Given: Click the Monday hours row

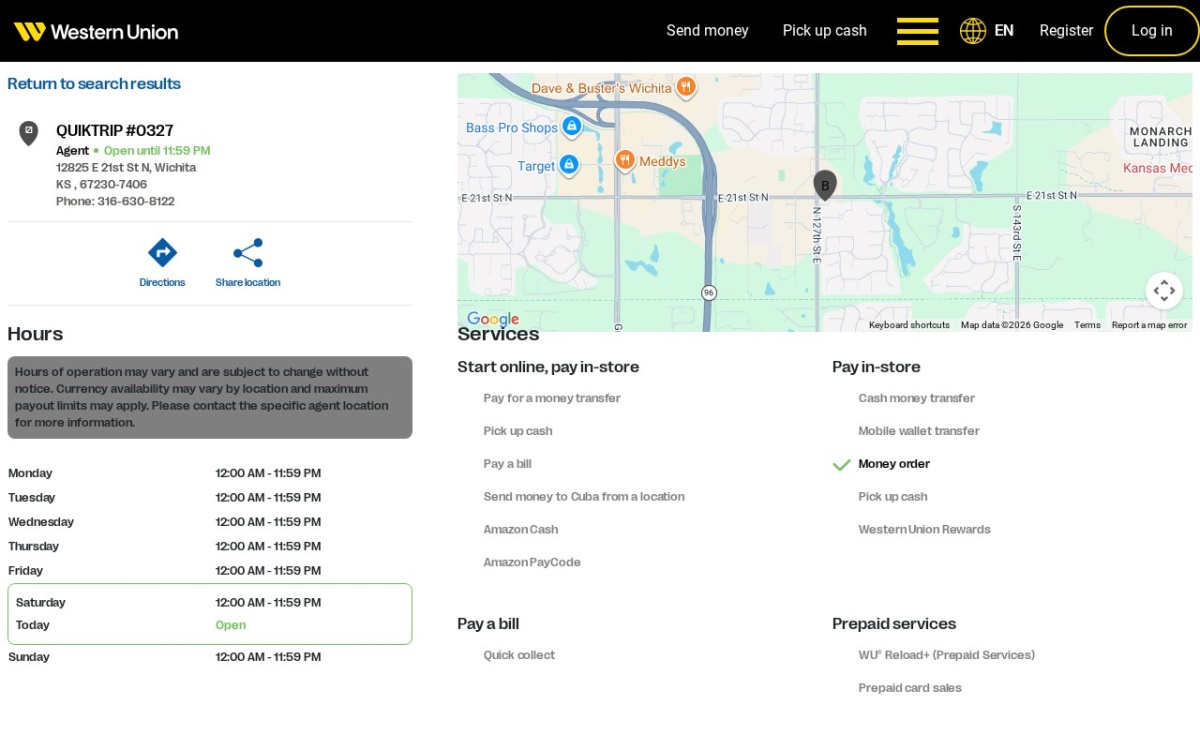Looking at the screenshot, I should (x=210, y=474).
